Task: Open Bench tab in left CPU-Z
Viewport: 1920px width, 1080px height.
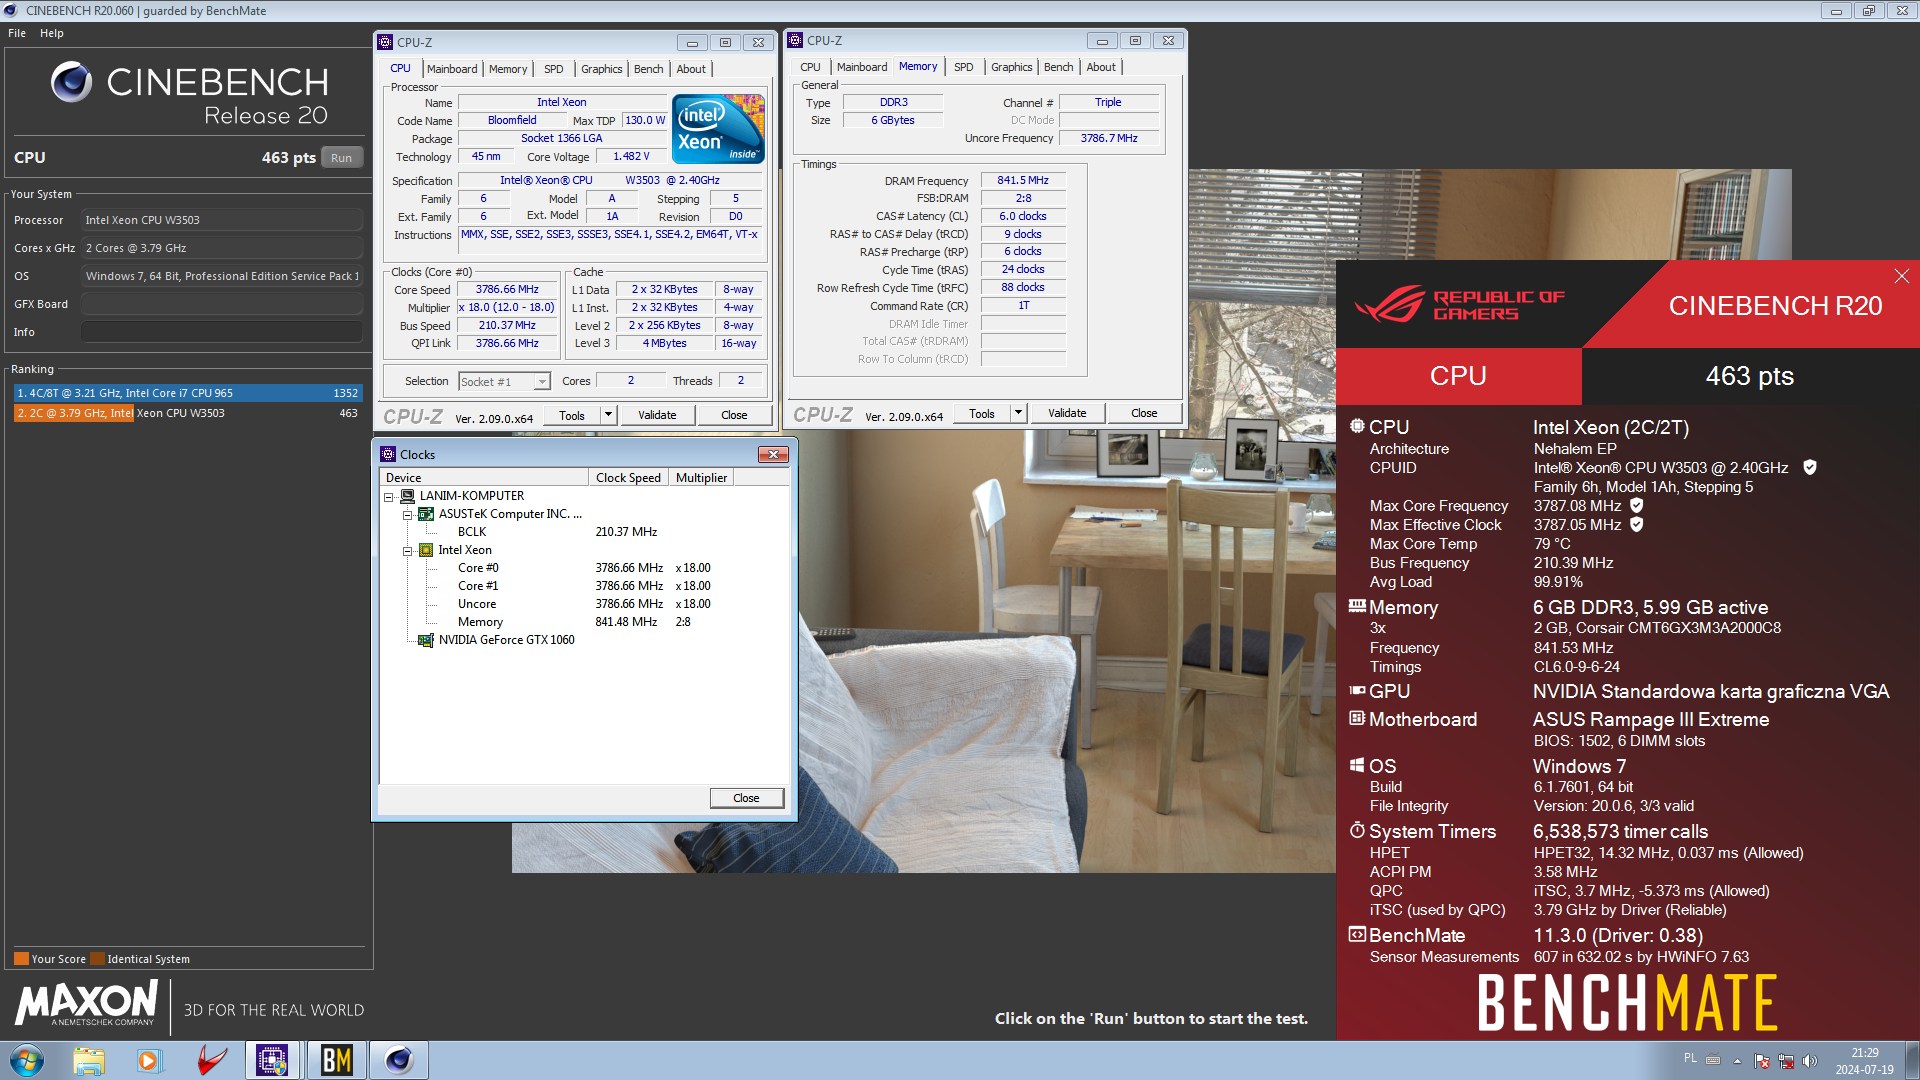Action: (x=649, y=69)
